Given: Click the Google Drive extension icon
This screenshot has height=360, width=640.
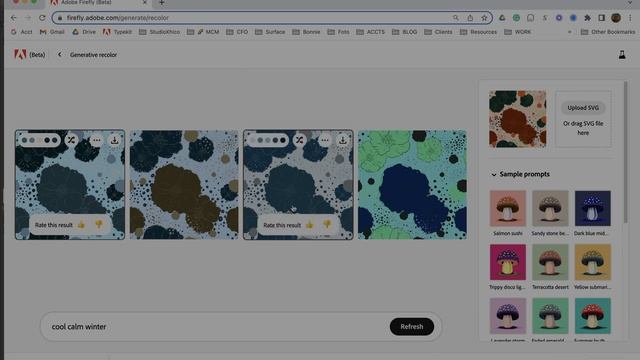Looking at the screenshot, I should [x=502, y=18].
